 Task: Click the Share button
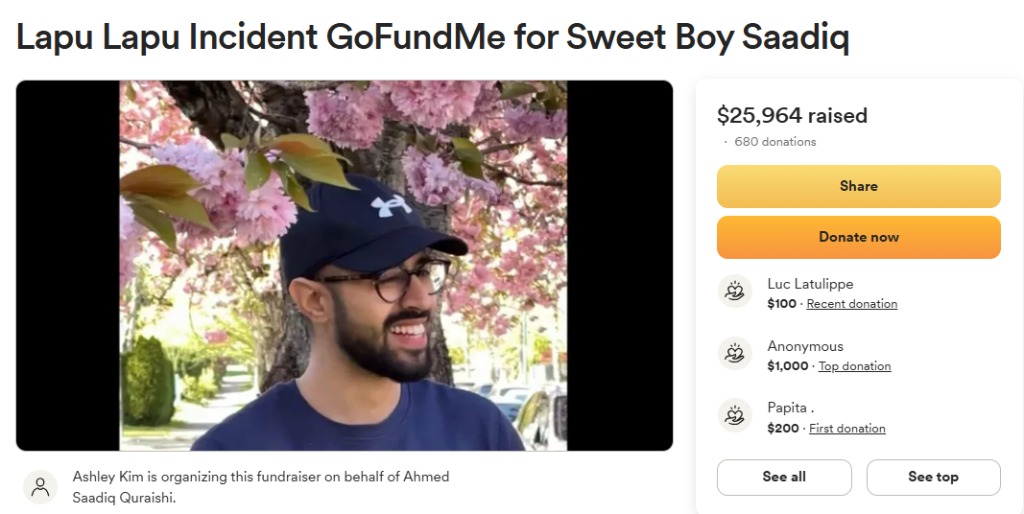point(858,186)
